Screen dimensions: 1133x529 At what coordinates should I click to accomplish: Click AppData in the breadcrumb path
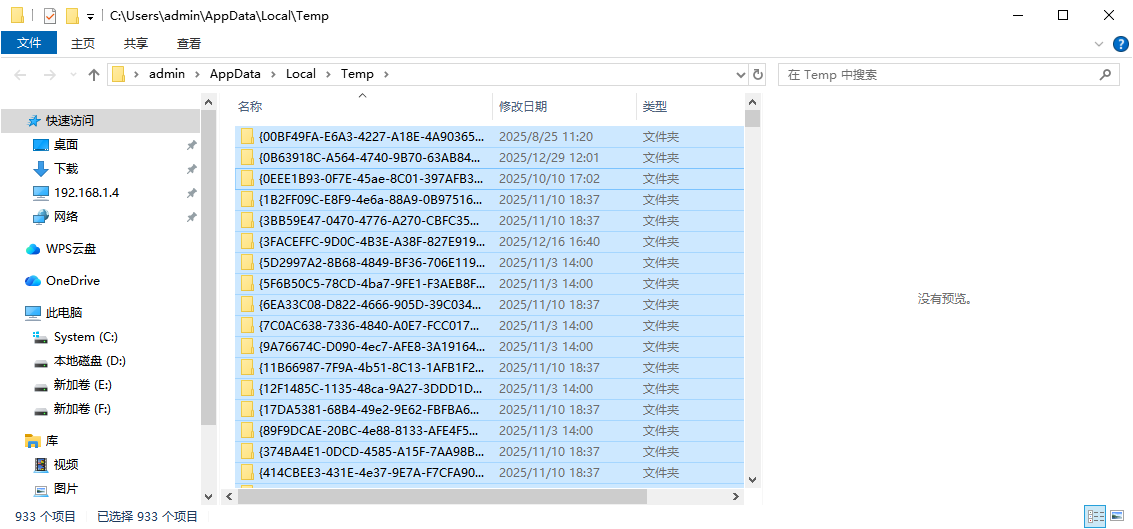tap(235, 74)
